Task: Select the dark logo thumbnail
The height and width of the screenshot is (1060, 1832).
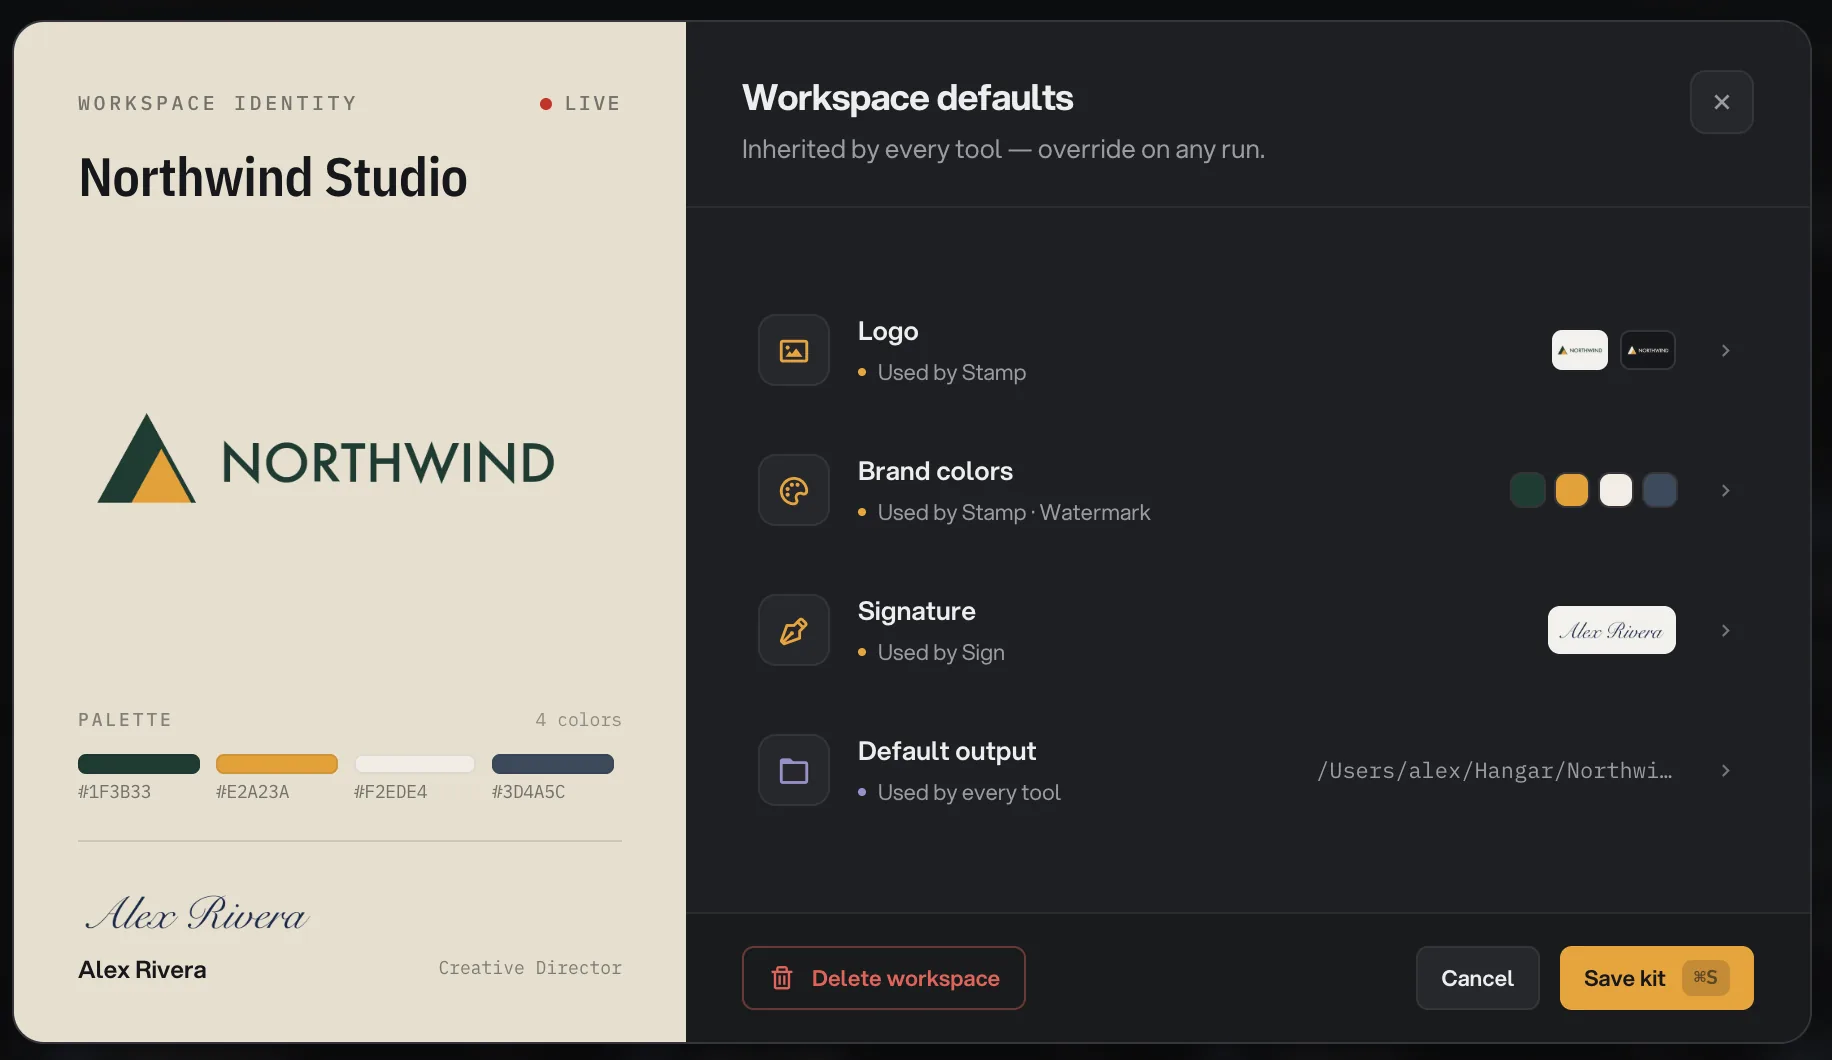Action: (1648, 350)
